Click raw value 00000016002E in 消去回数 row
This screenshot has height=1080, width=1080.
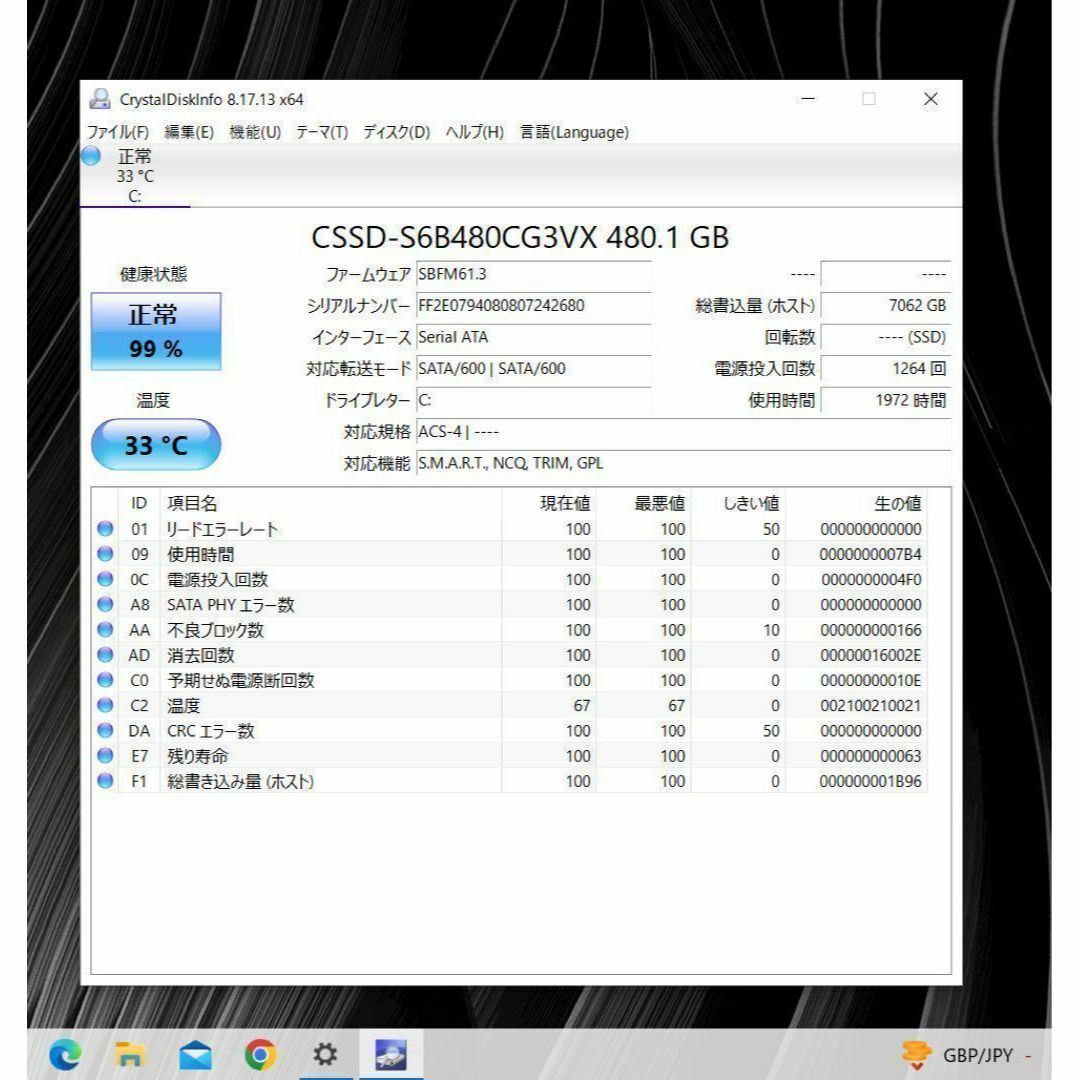click(871, 655)
